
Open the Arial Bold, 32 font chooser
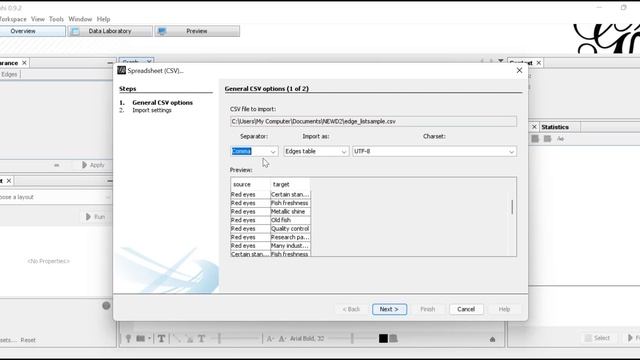[307, 338]
